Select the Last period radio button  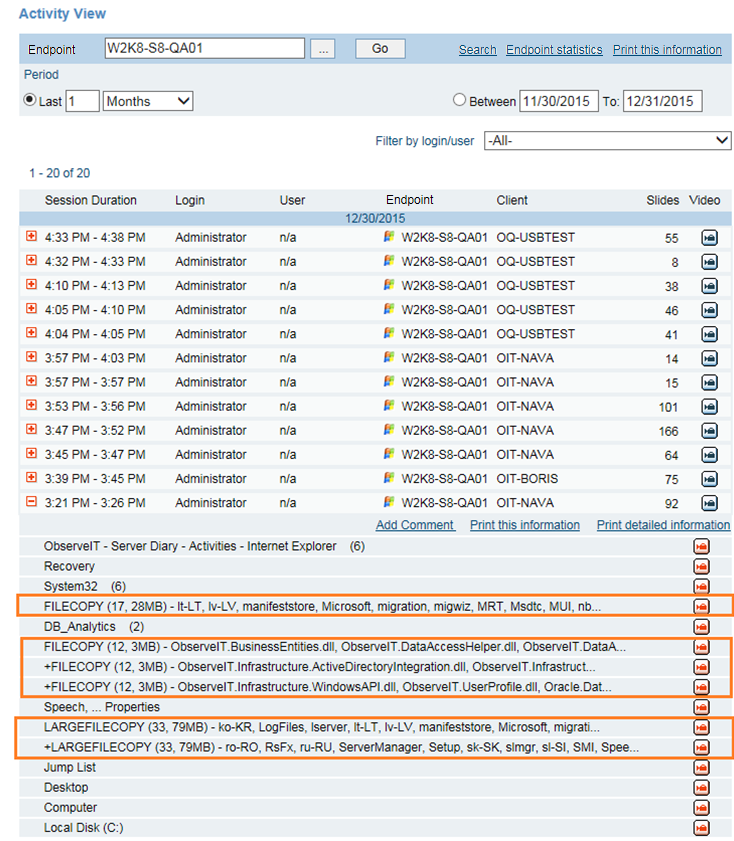click(x=30, y=100)
